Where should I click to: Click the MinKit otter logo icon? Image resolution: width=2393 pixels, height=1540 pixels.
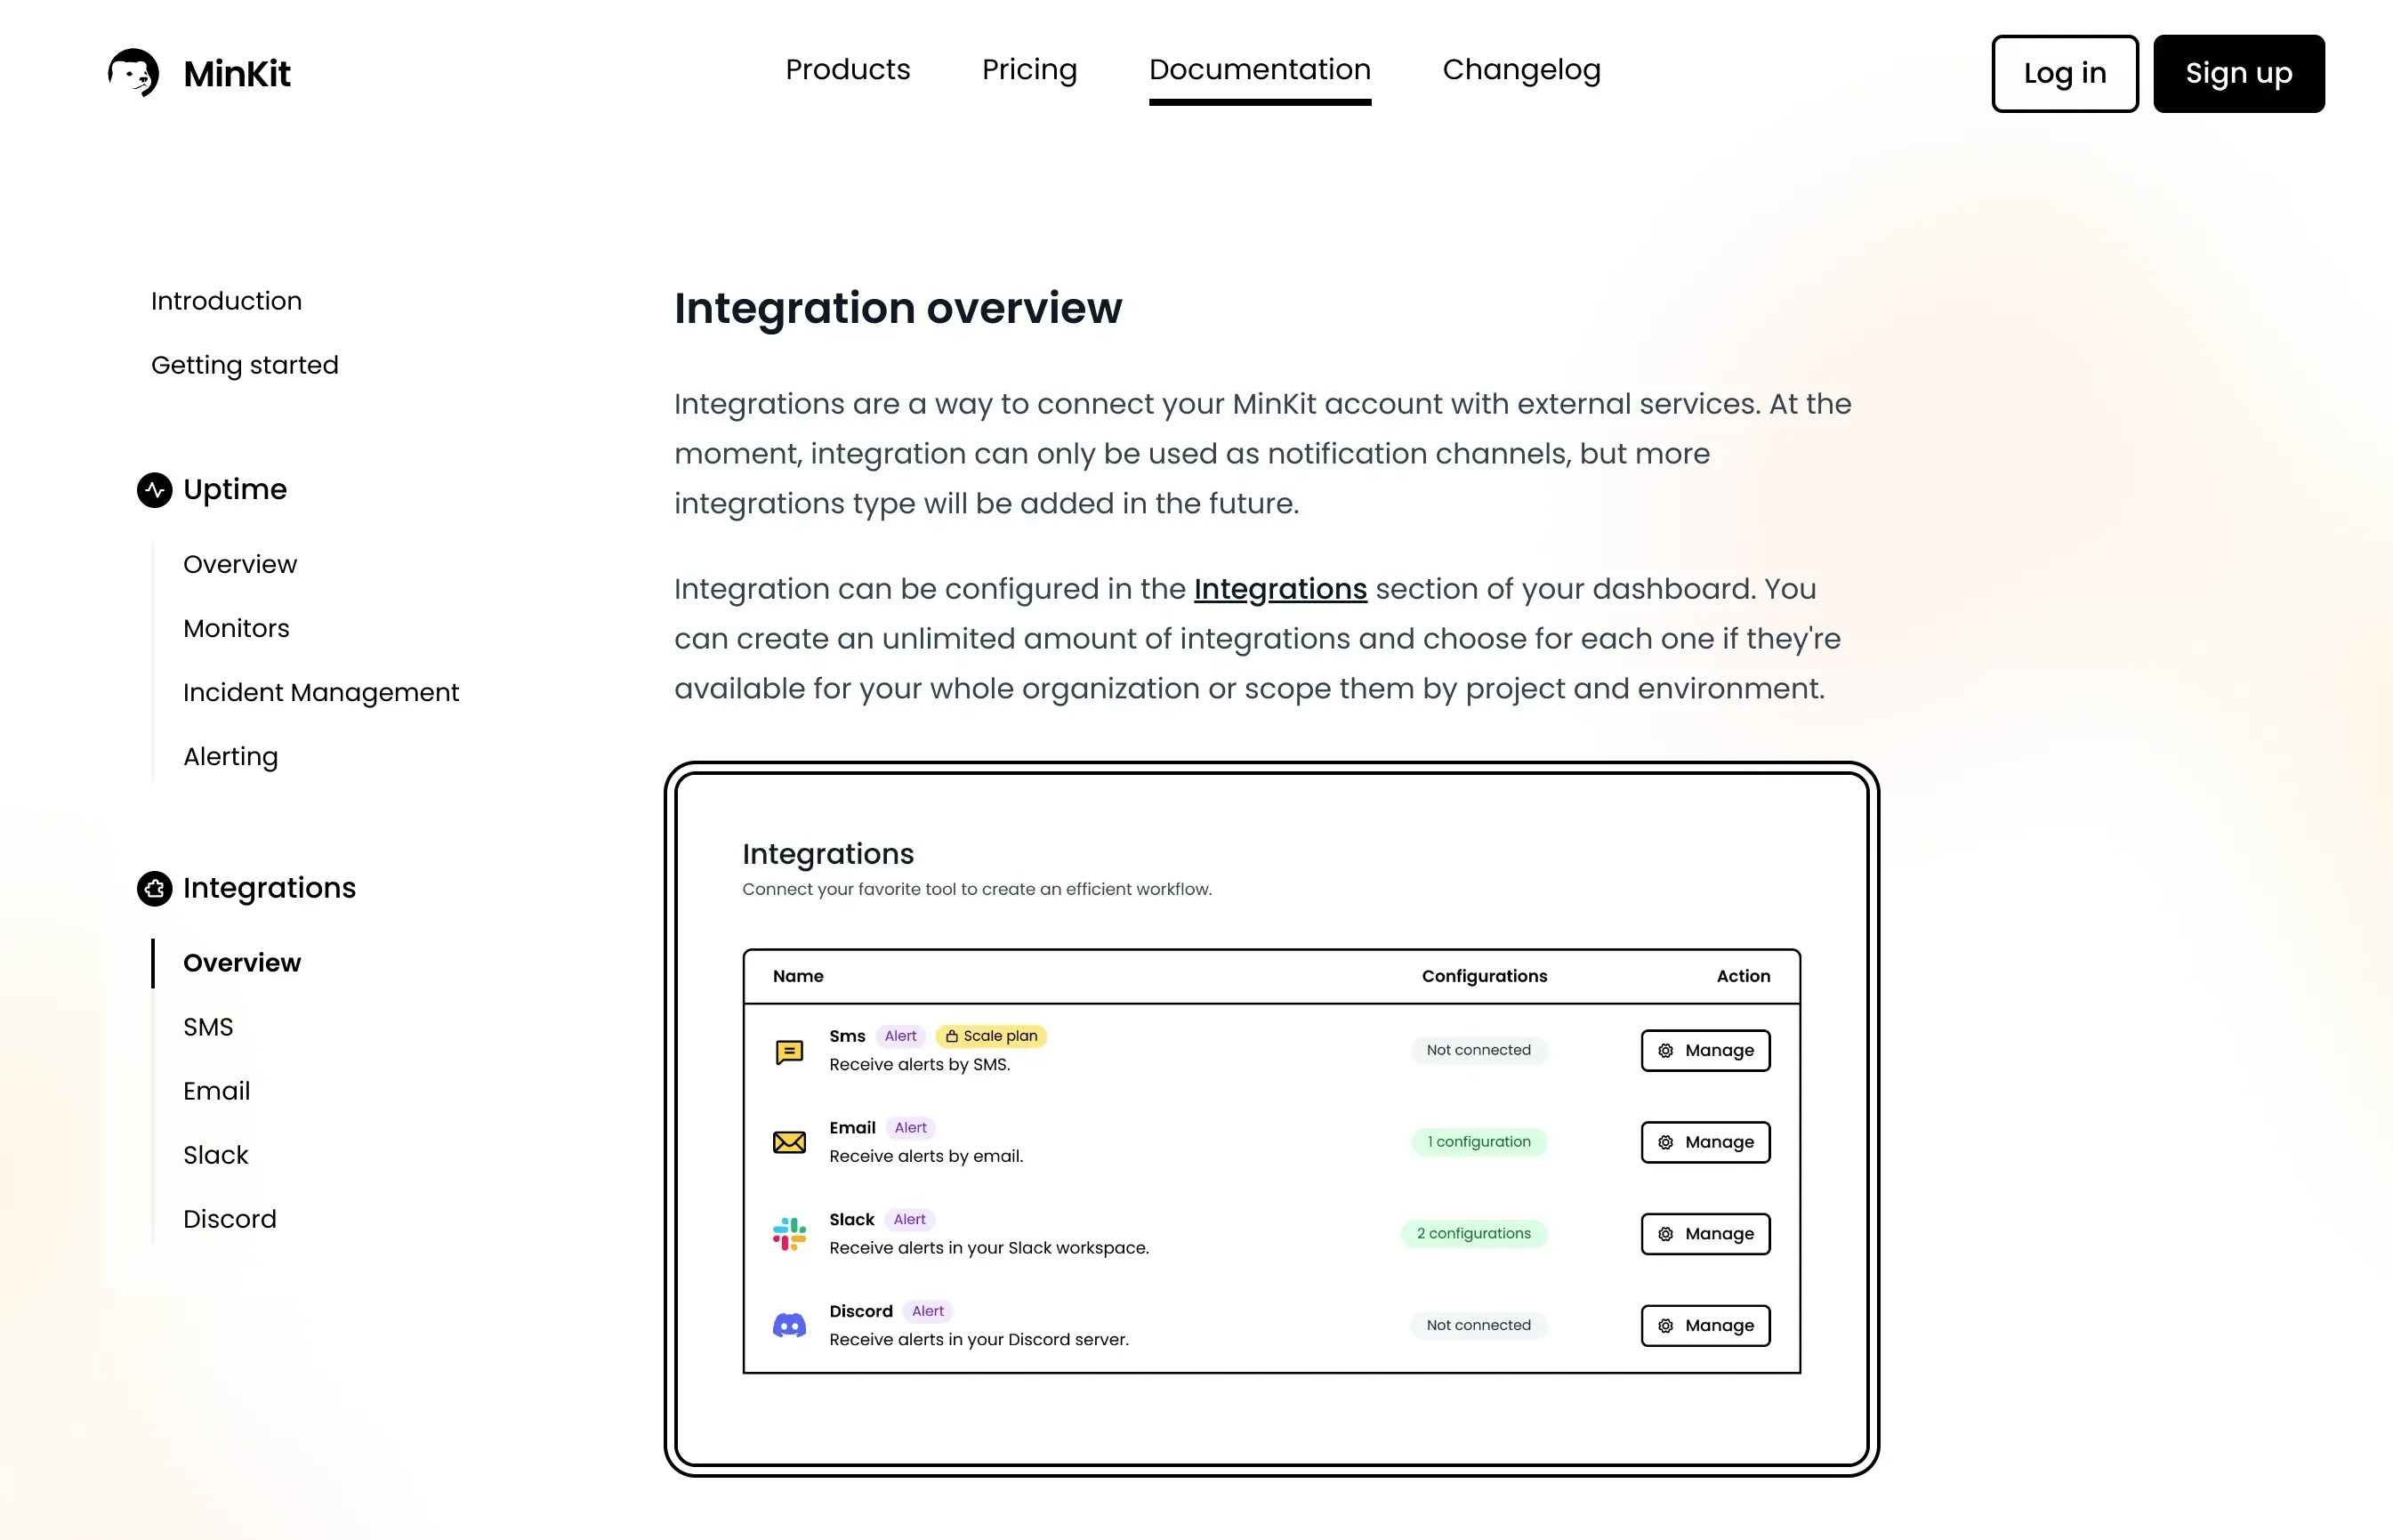(x=133, y=73)
